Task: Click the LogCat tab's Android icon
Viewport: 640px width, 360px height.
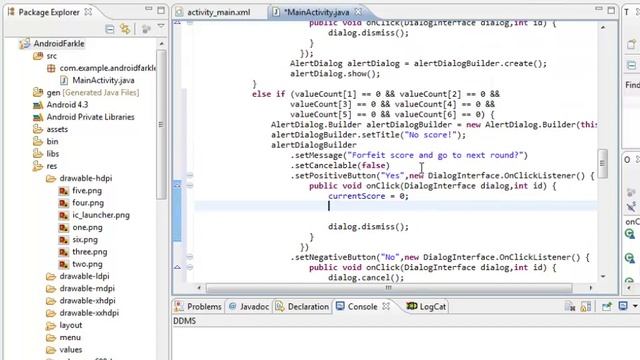Action: 412,306
